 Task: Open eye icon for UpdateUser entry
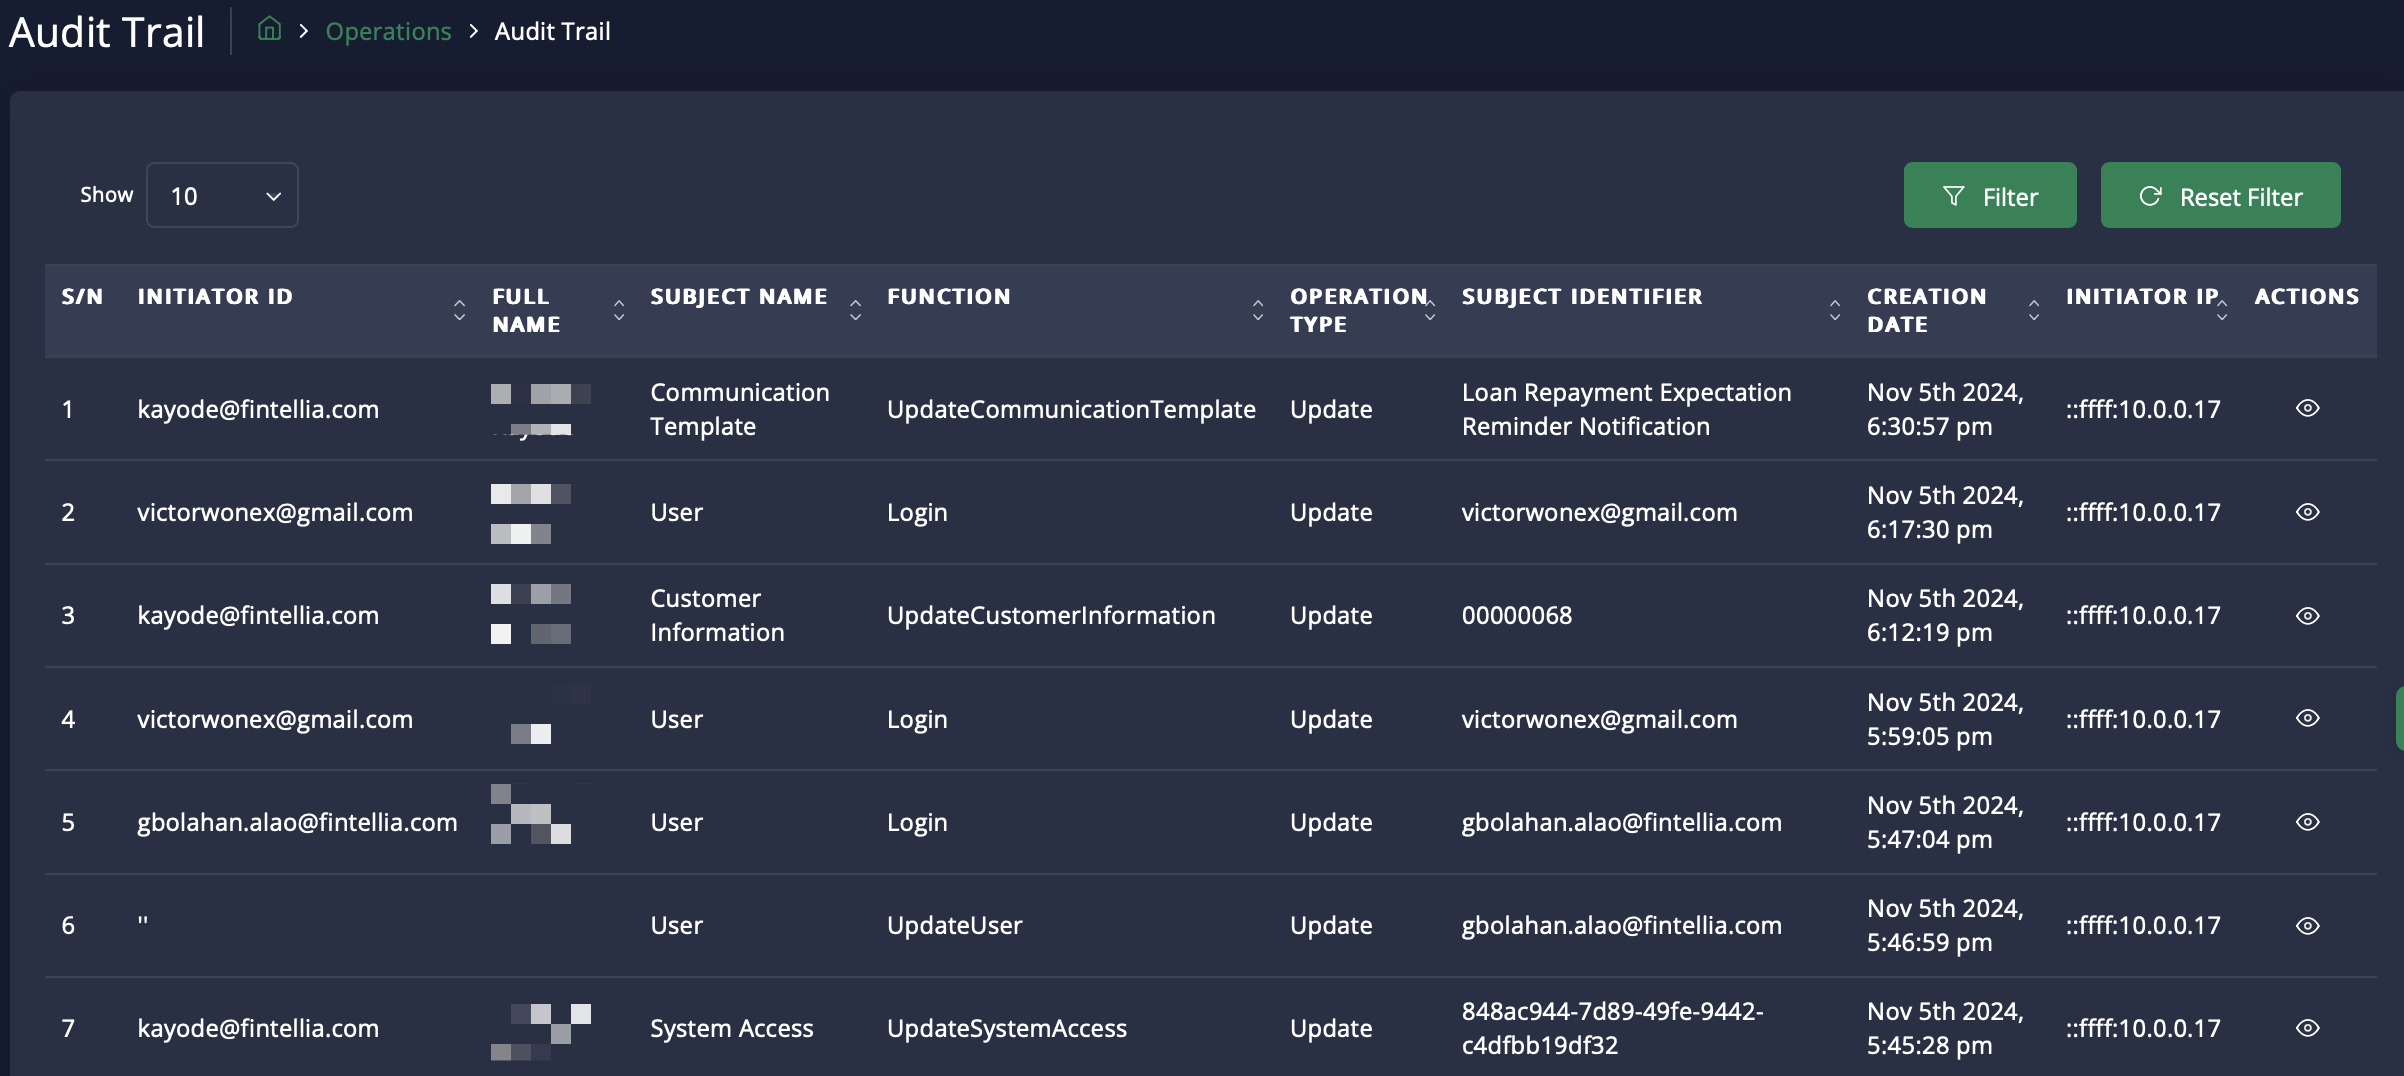[2307, 926]
